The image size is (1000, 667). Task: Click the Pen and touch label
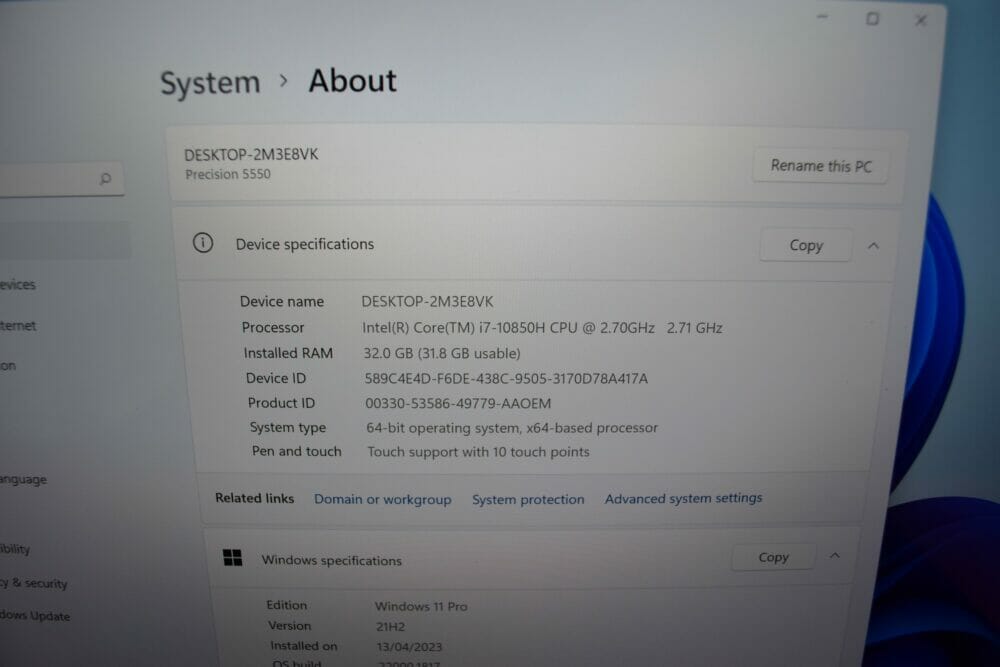(297, 451)
